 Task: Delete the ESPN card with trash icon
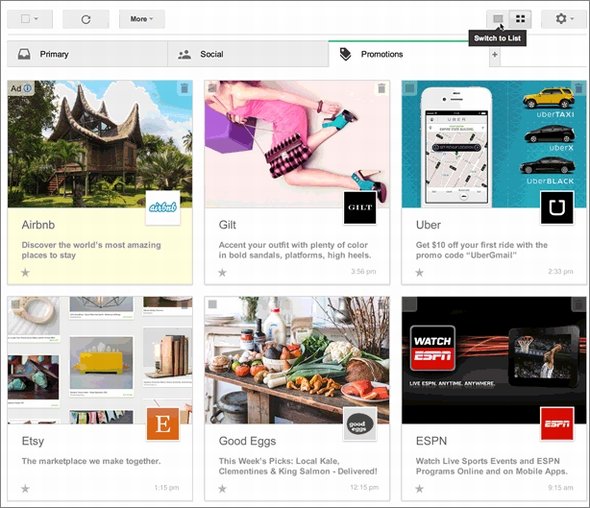point(579,304)
